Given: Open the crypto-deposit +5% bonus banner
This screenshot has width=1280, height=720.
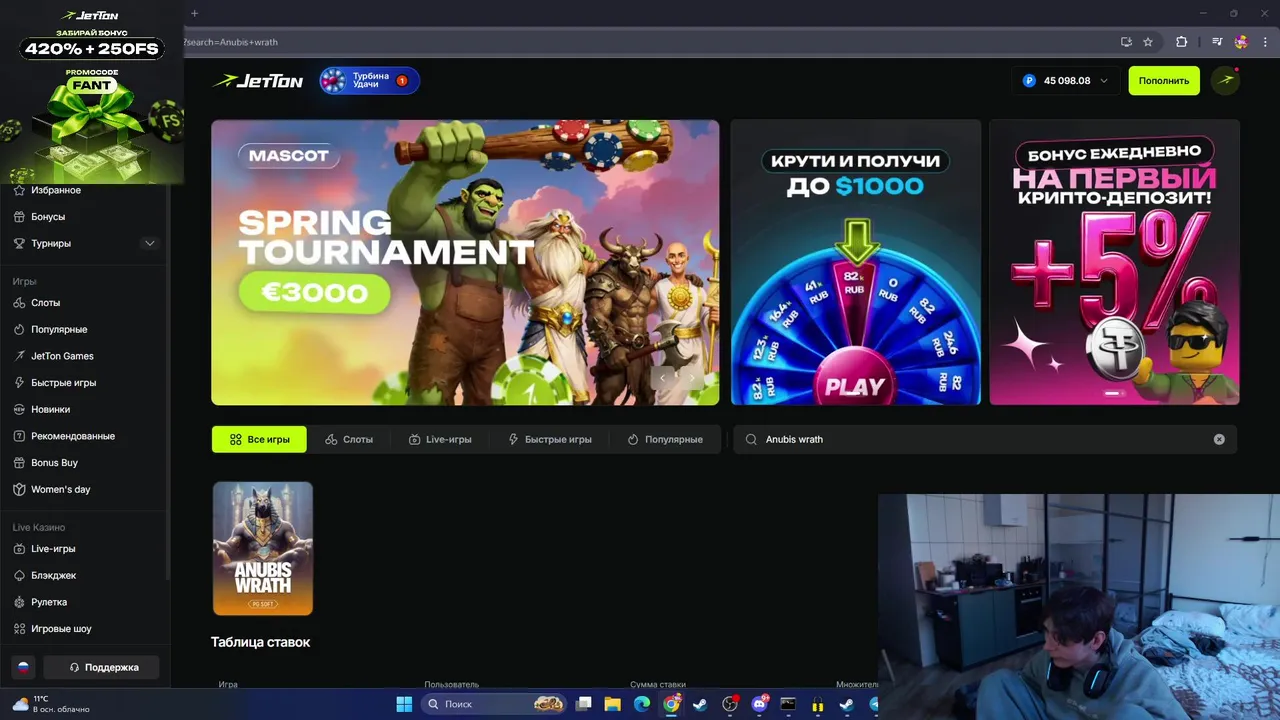Looking at the screenshot, I should coord(1114,262).
